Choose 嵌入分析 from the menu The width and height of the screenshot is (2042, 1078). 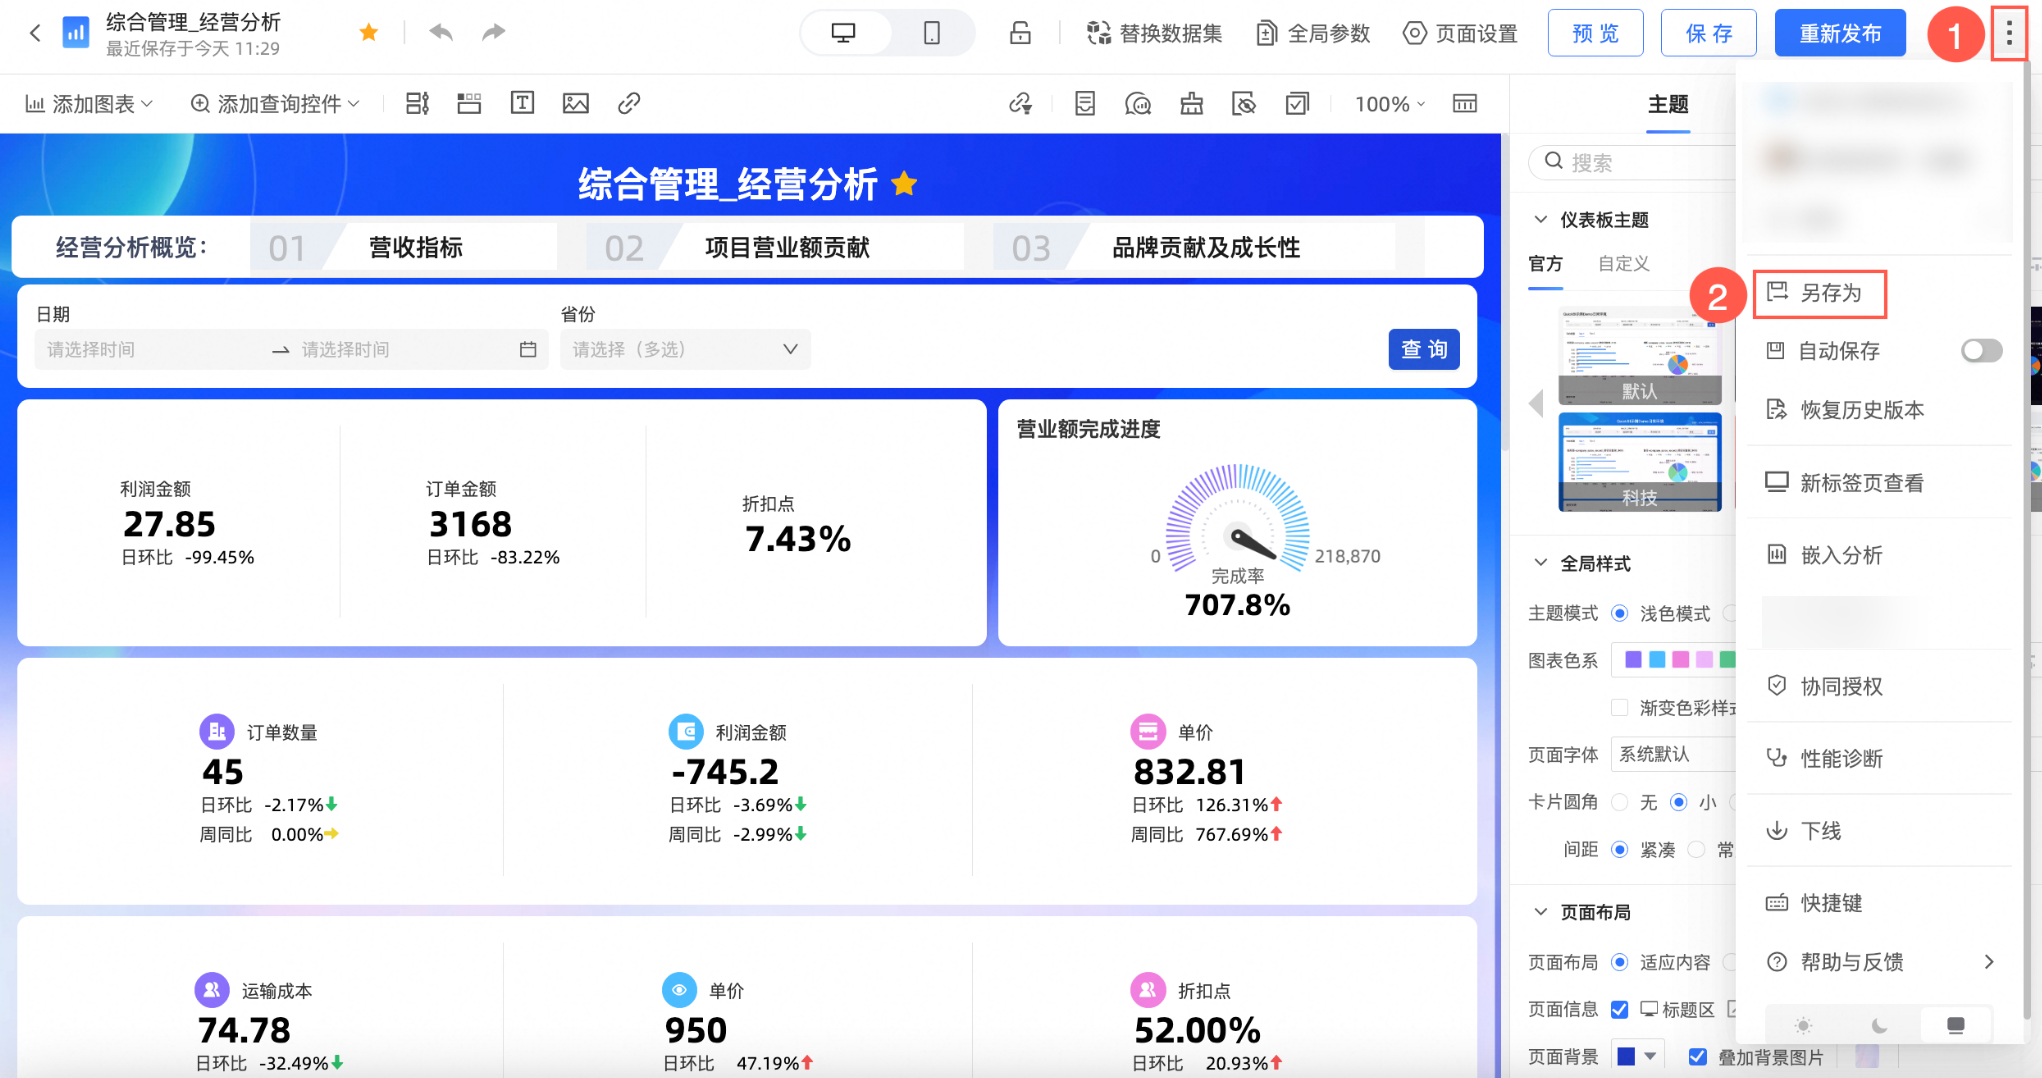pos(1824,555)
